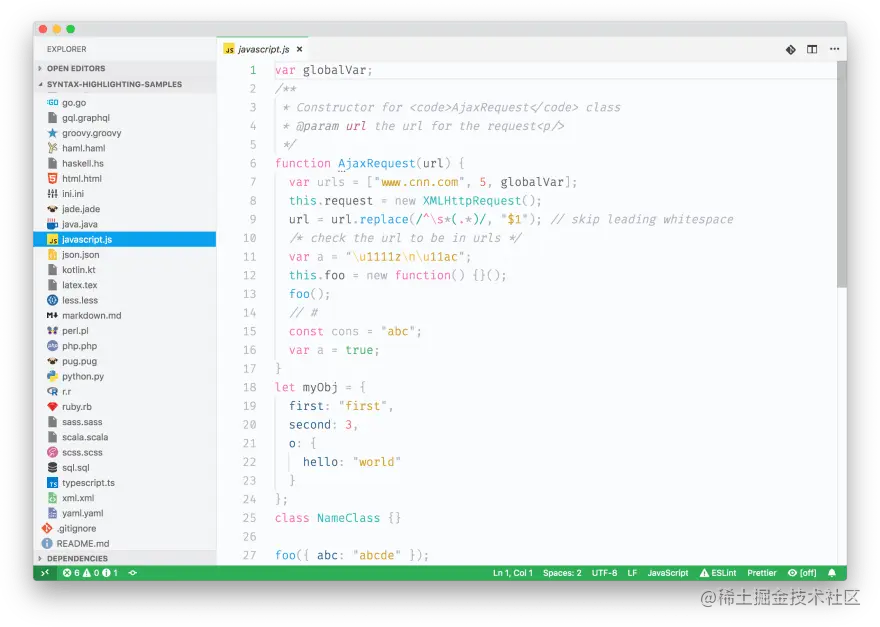Open kotlin.kt in the explorer
The width and height of the screenshot is (880, 627).
click(125, 270)
